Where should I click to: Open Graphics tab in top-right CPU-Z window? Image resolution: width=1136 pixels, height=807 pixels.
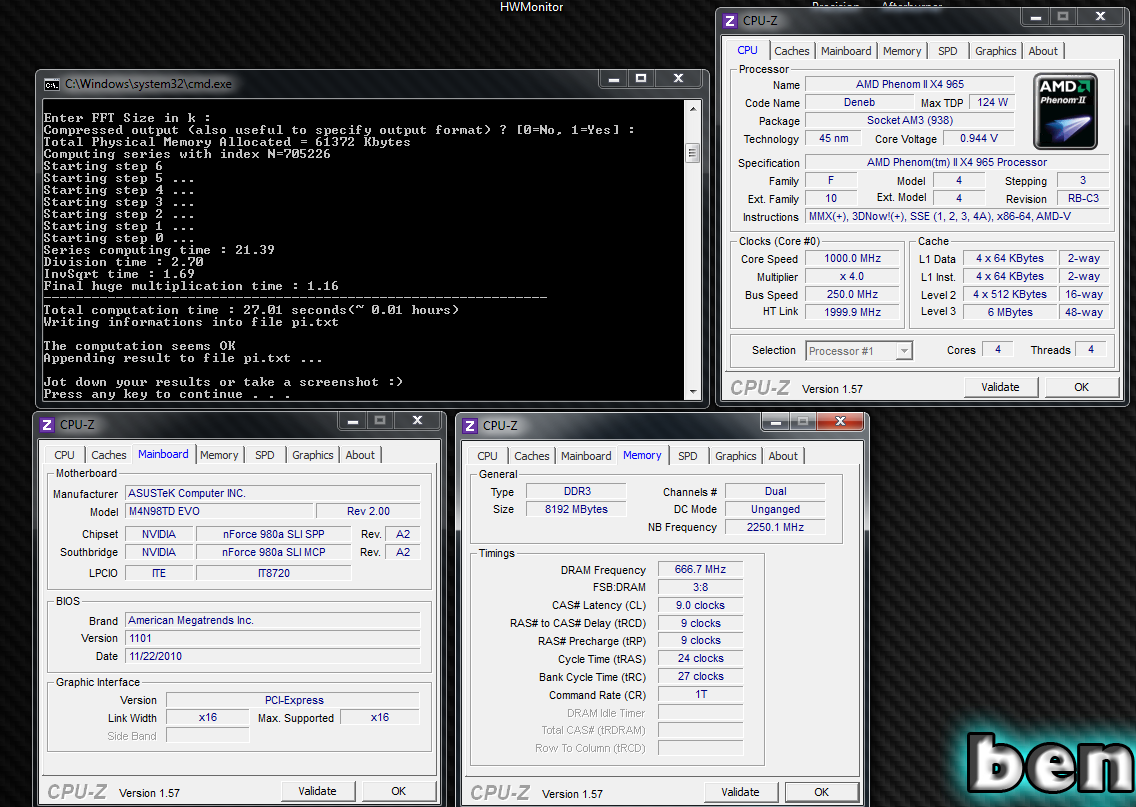pos(995,51)
